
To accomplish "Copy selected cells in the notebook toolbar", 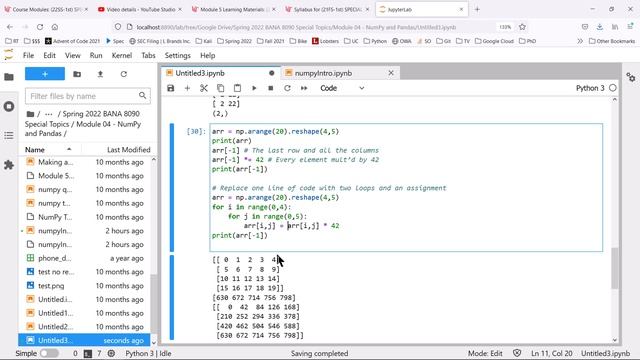I will [x=220, y=88].
